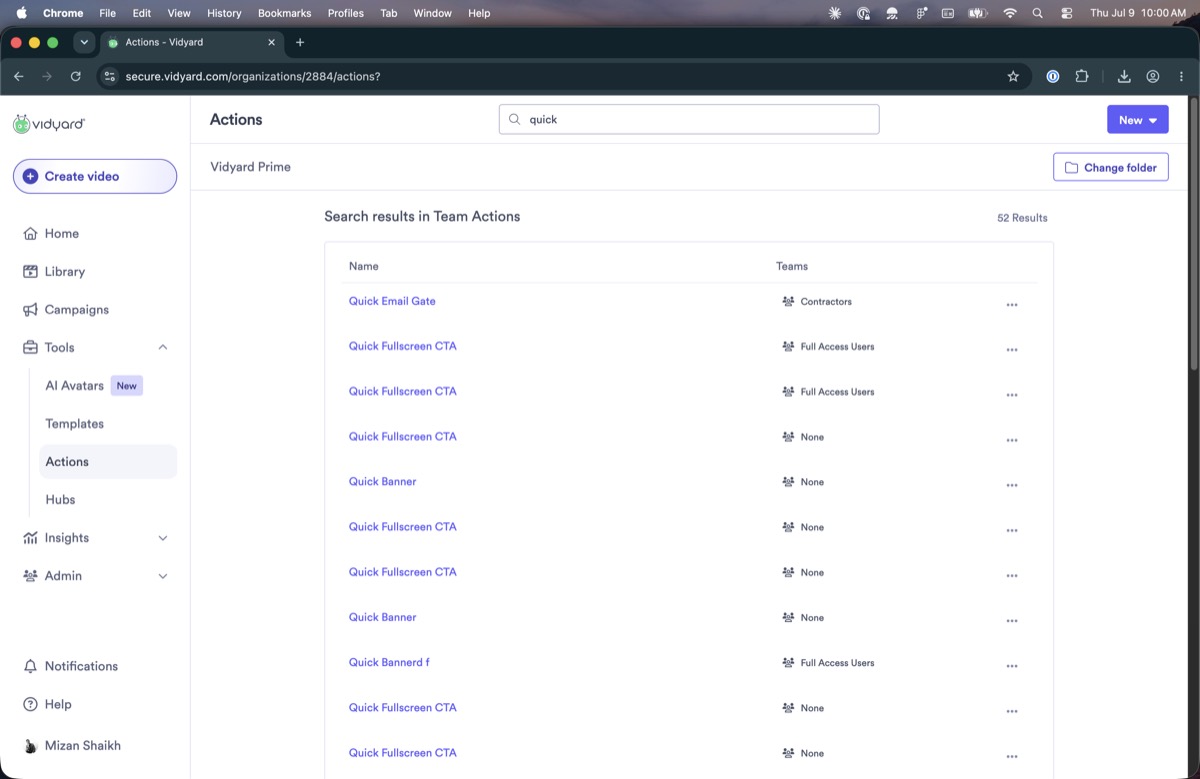
Task: Select Actions under Tools
Action: (108, 461)
